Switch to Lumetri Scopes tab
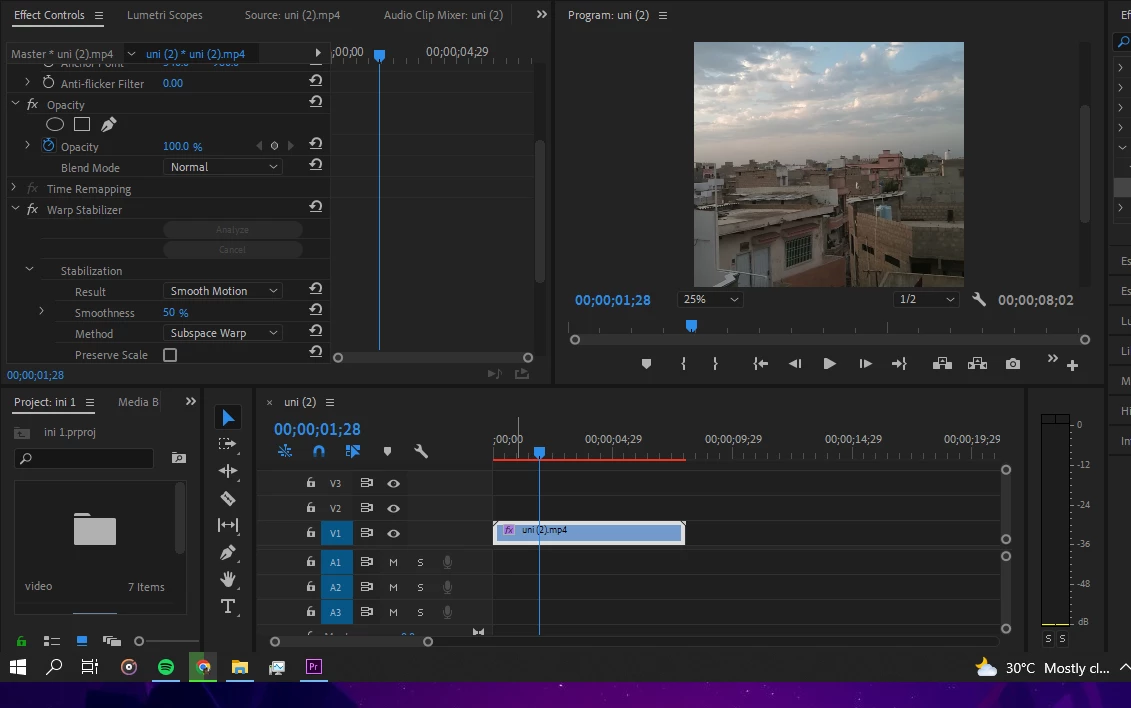Image resolution: width=1131 pixels, height=708 pixels. (x=164, y=15)
